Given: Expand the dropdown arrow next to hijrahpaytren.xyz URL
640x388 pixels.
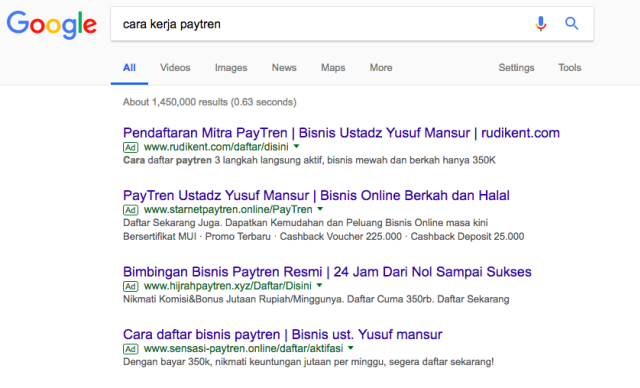Looking at the screenshot, I should 320,285.
